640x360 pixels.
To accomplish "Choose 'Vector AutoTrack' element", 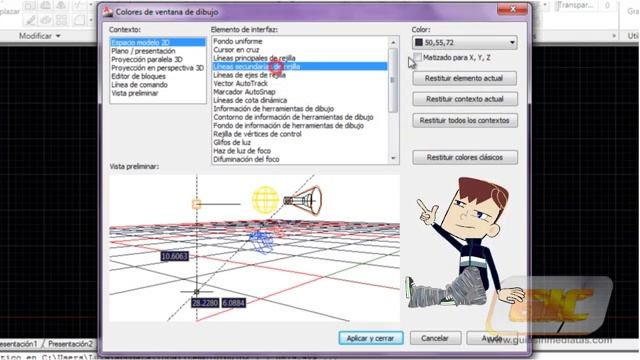I will [x=240, y=83].
